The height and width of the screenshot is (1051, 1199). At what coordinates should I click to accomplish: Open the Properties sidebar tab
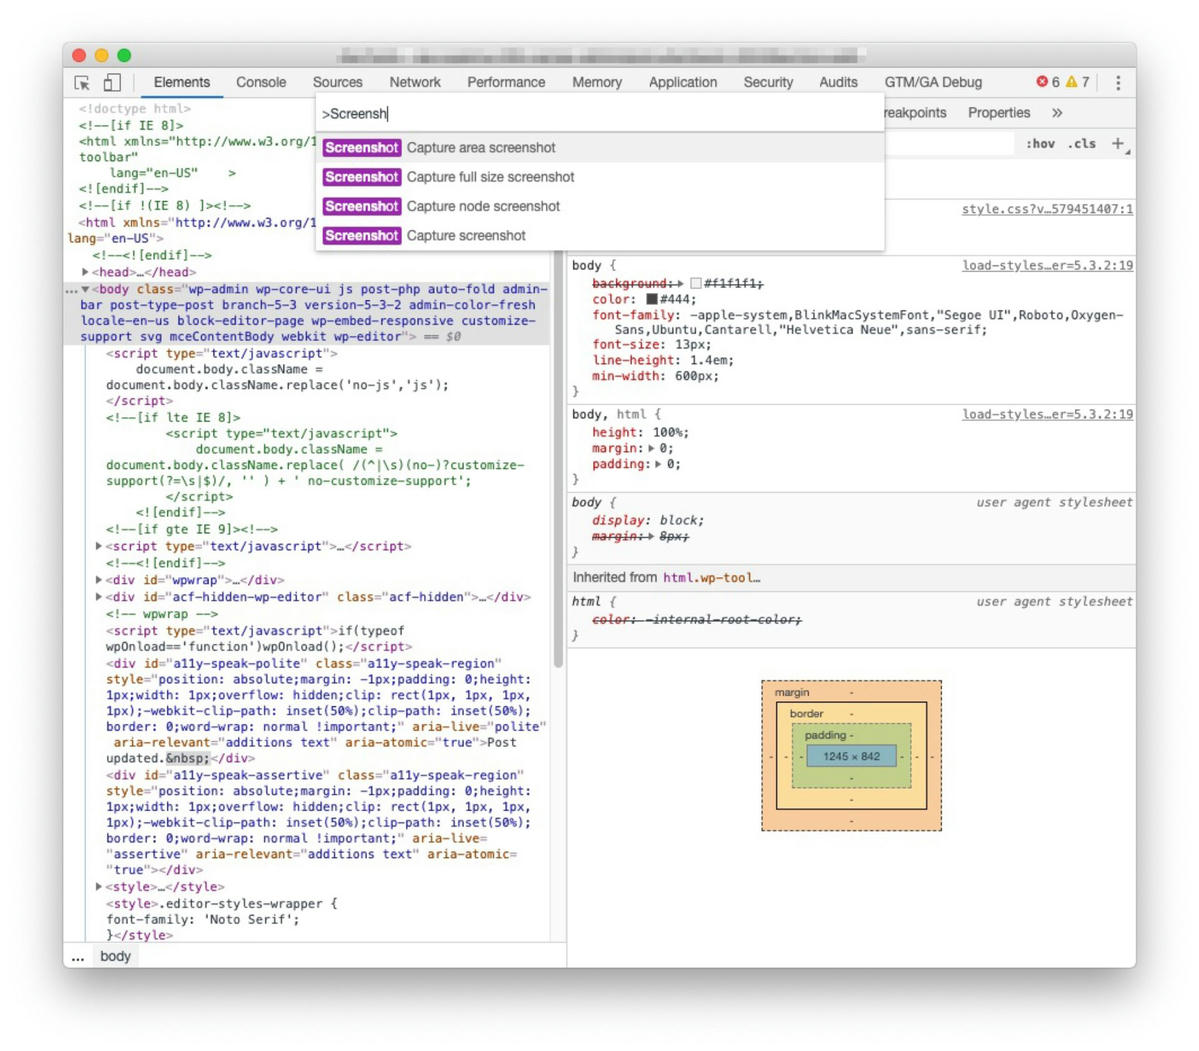tap(999, 113)
